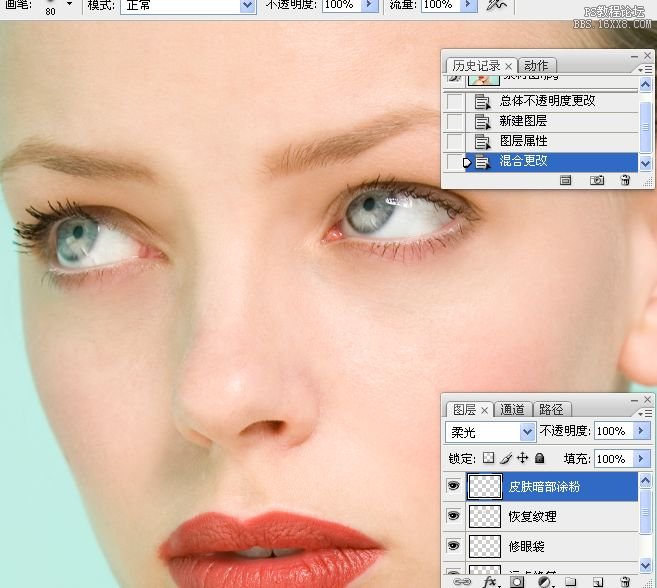Hide the 修眼袋 layer
Screen dimensions: 657x588
coord(453,545)
